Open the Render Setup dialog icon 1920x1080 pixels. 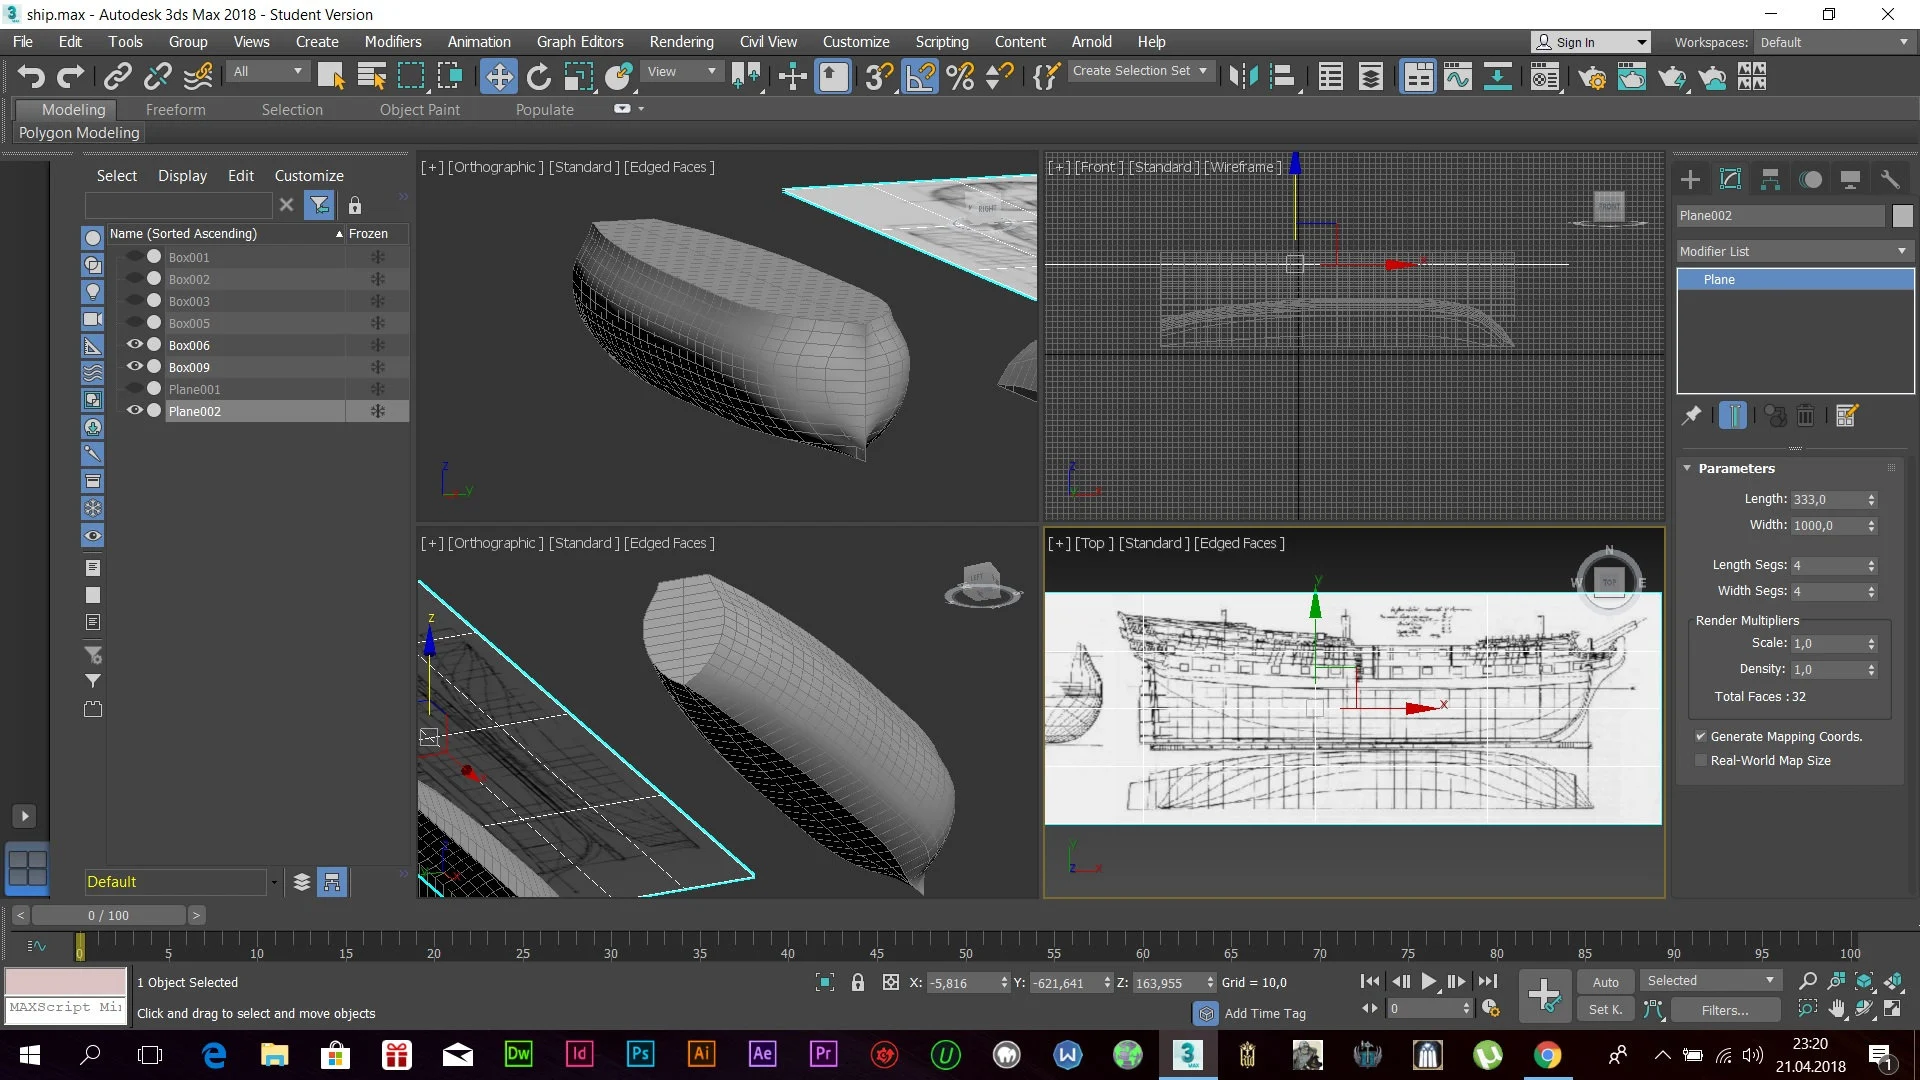tap(1592, 77)
